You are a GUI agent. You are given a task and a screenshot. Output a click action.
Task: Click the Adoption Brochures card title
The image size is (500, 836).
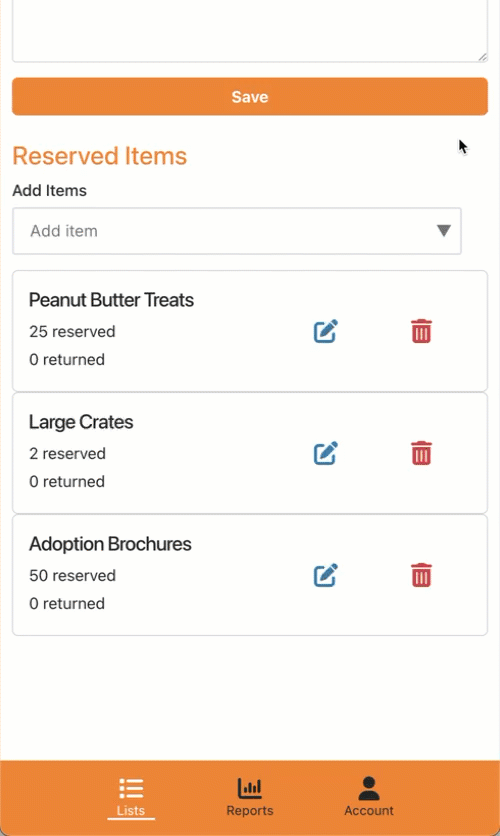pos(110,544)
